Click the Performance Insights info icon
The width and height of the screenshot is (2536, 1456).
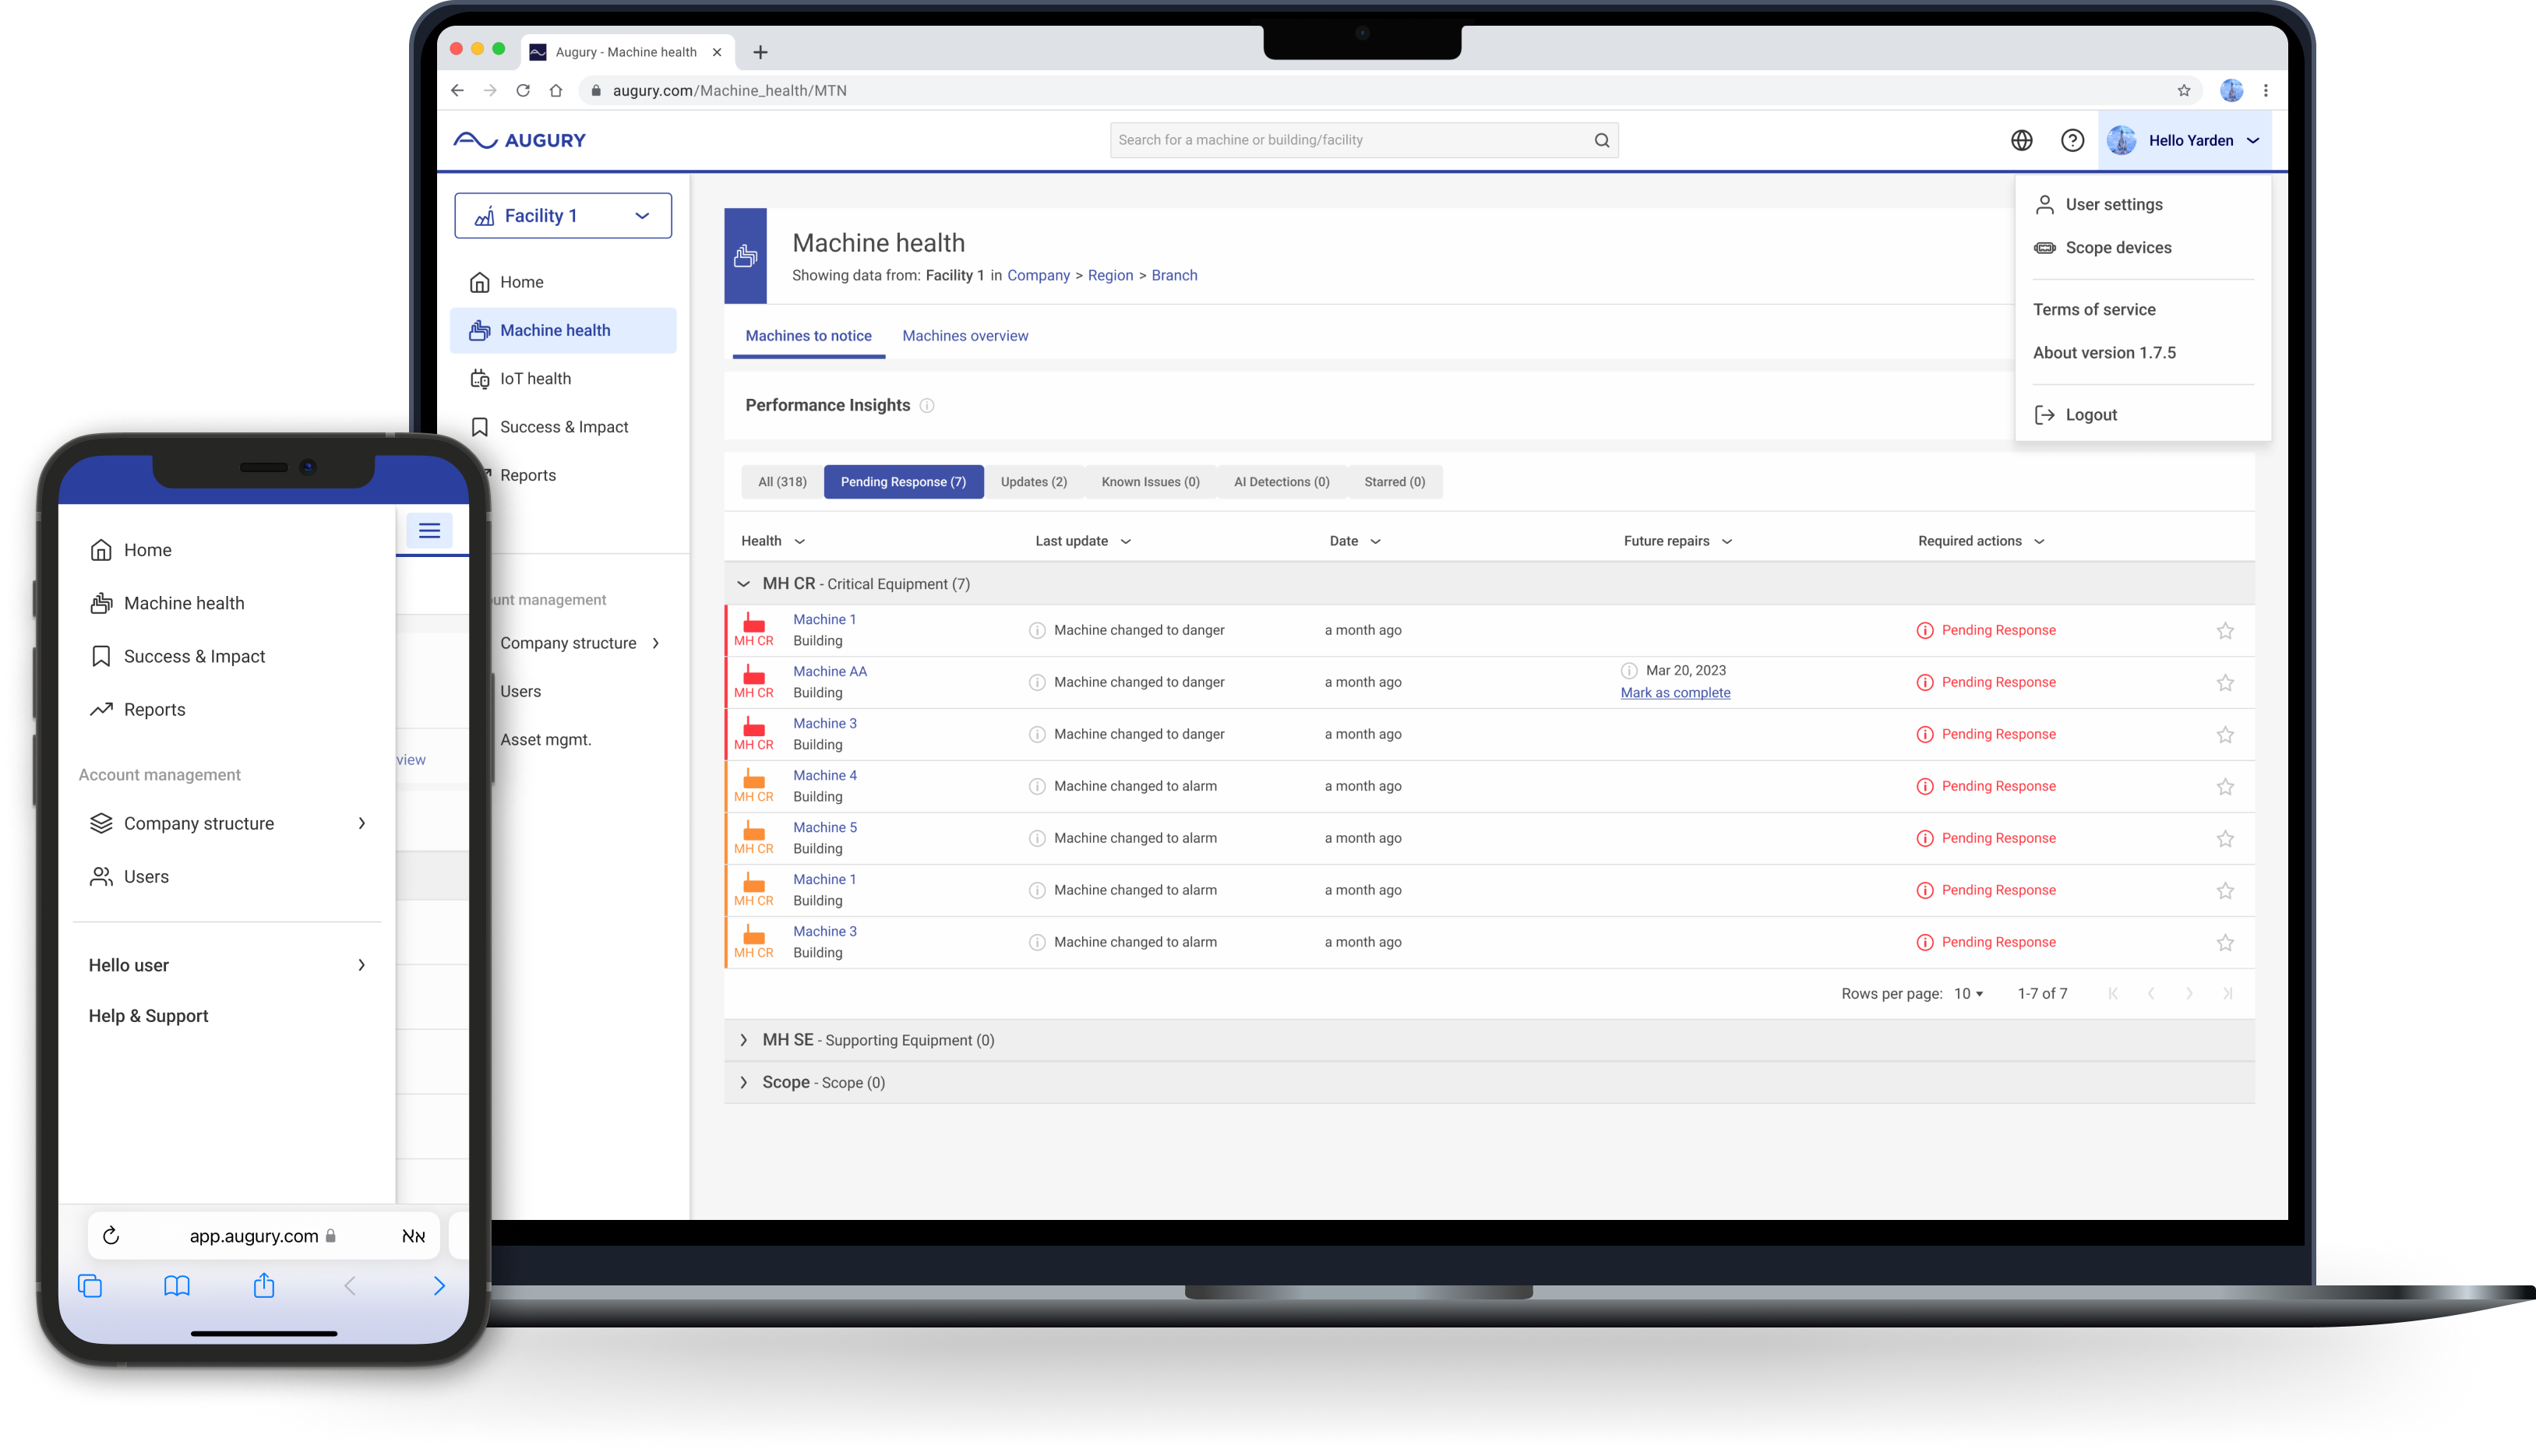[x=926, y=405]
